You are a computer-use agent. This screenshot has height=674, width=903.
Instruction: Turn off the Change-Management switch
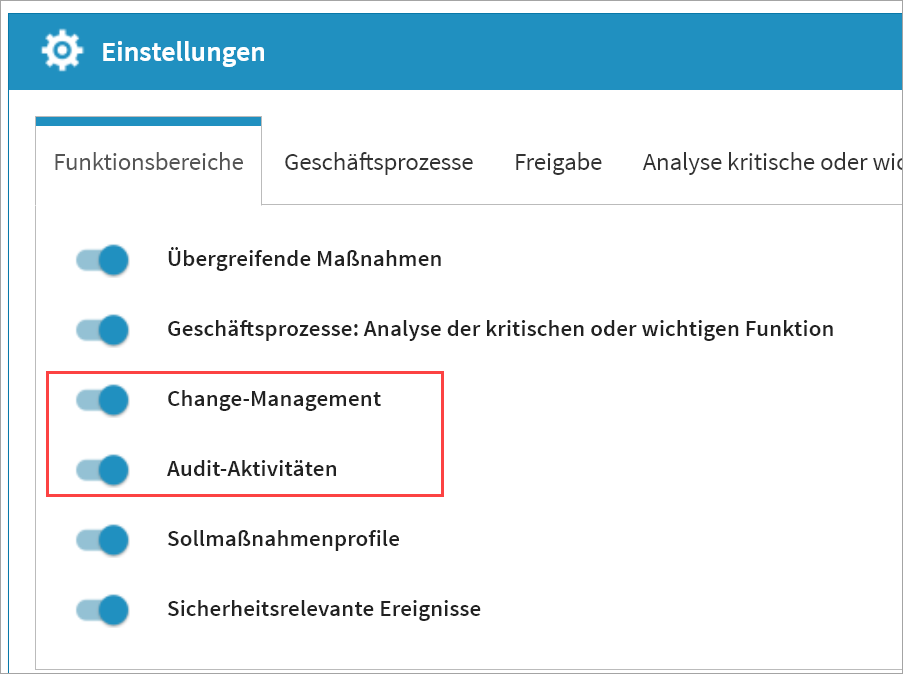(103, 400)
